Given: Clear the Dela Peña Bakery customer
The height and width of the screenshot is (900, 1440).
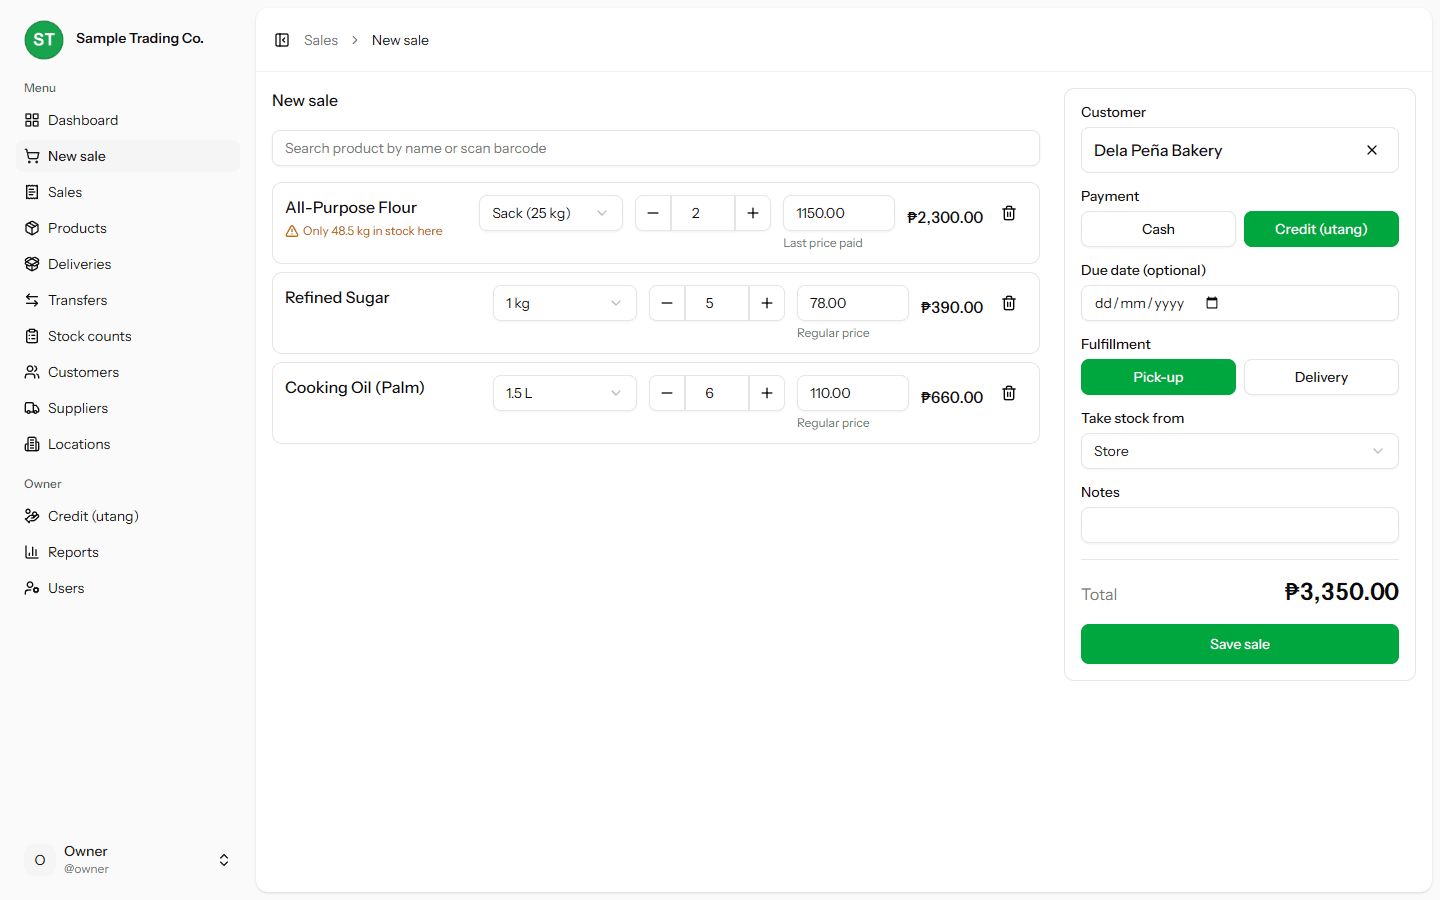Looking at the screenshot, I should click(1372, 150).
